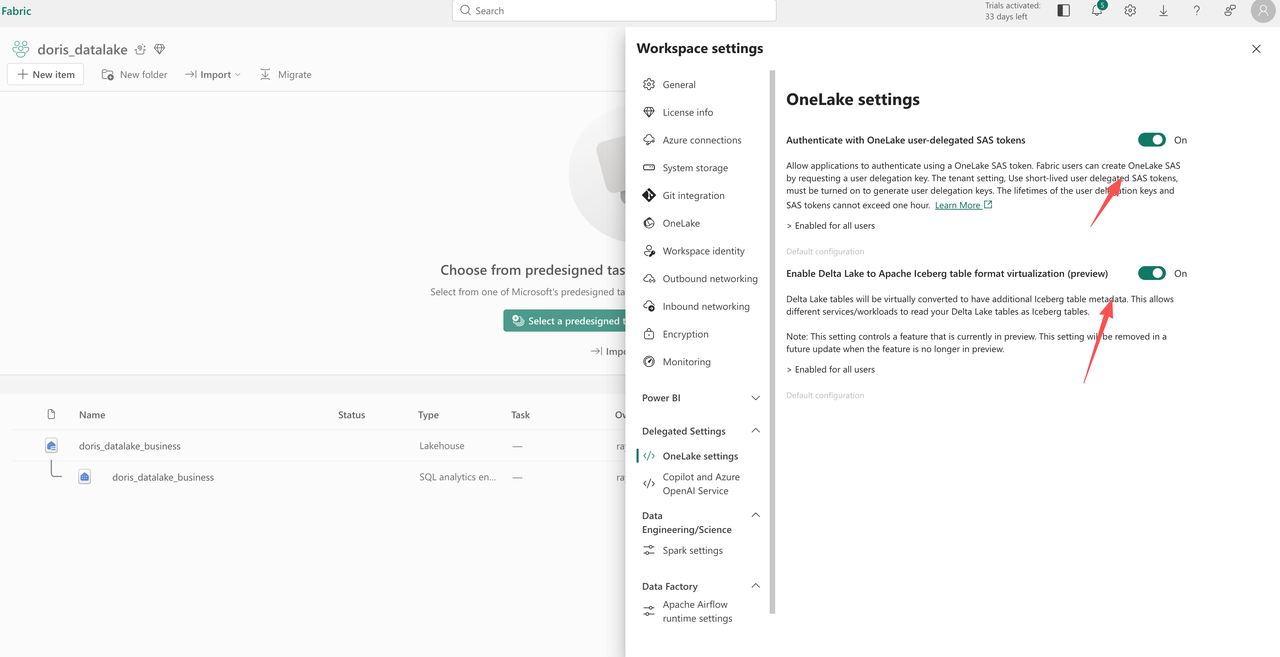
Task: Click the downloads icon in the top bar
Action: coord(1162,10)
